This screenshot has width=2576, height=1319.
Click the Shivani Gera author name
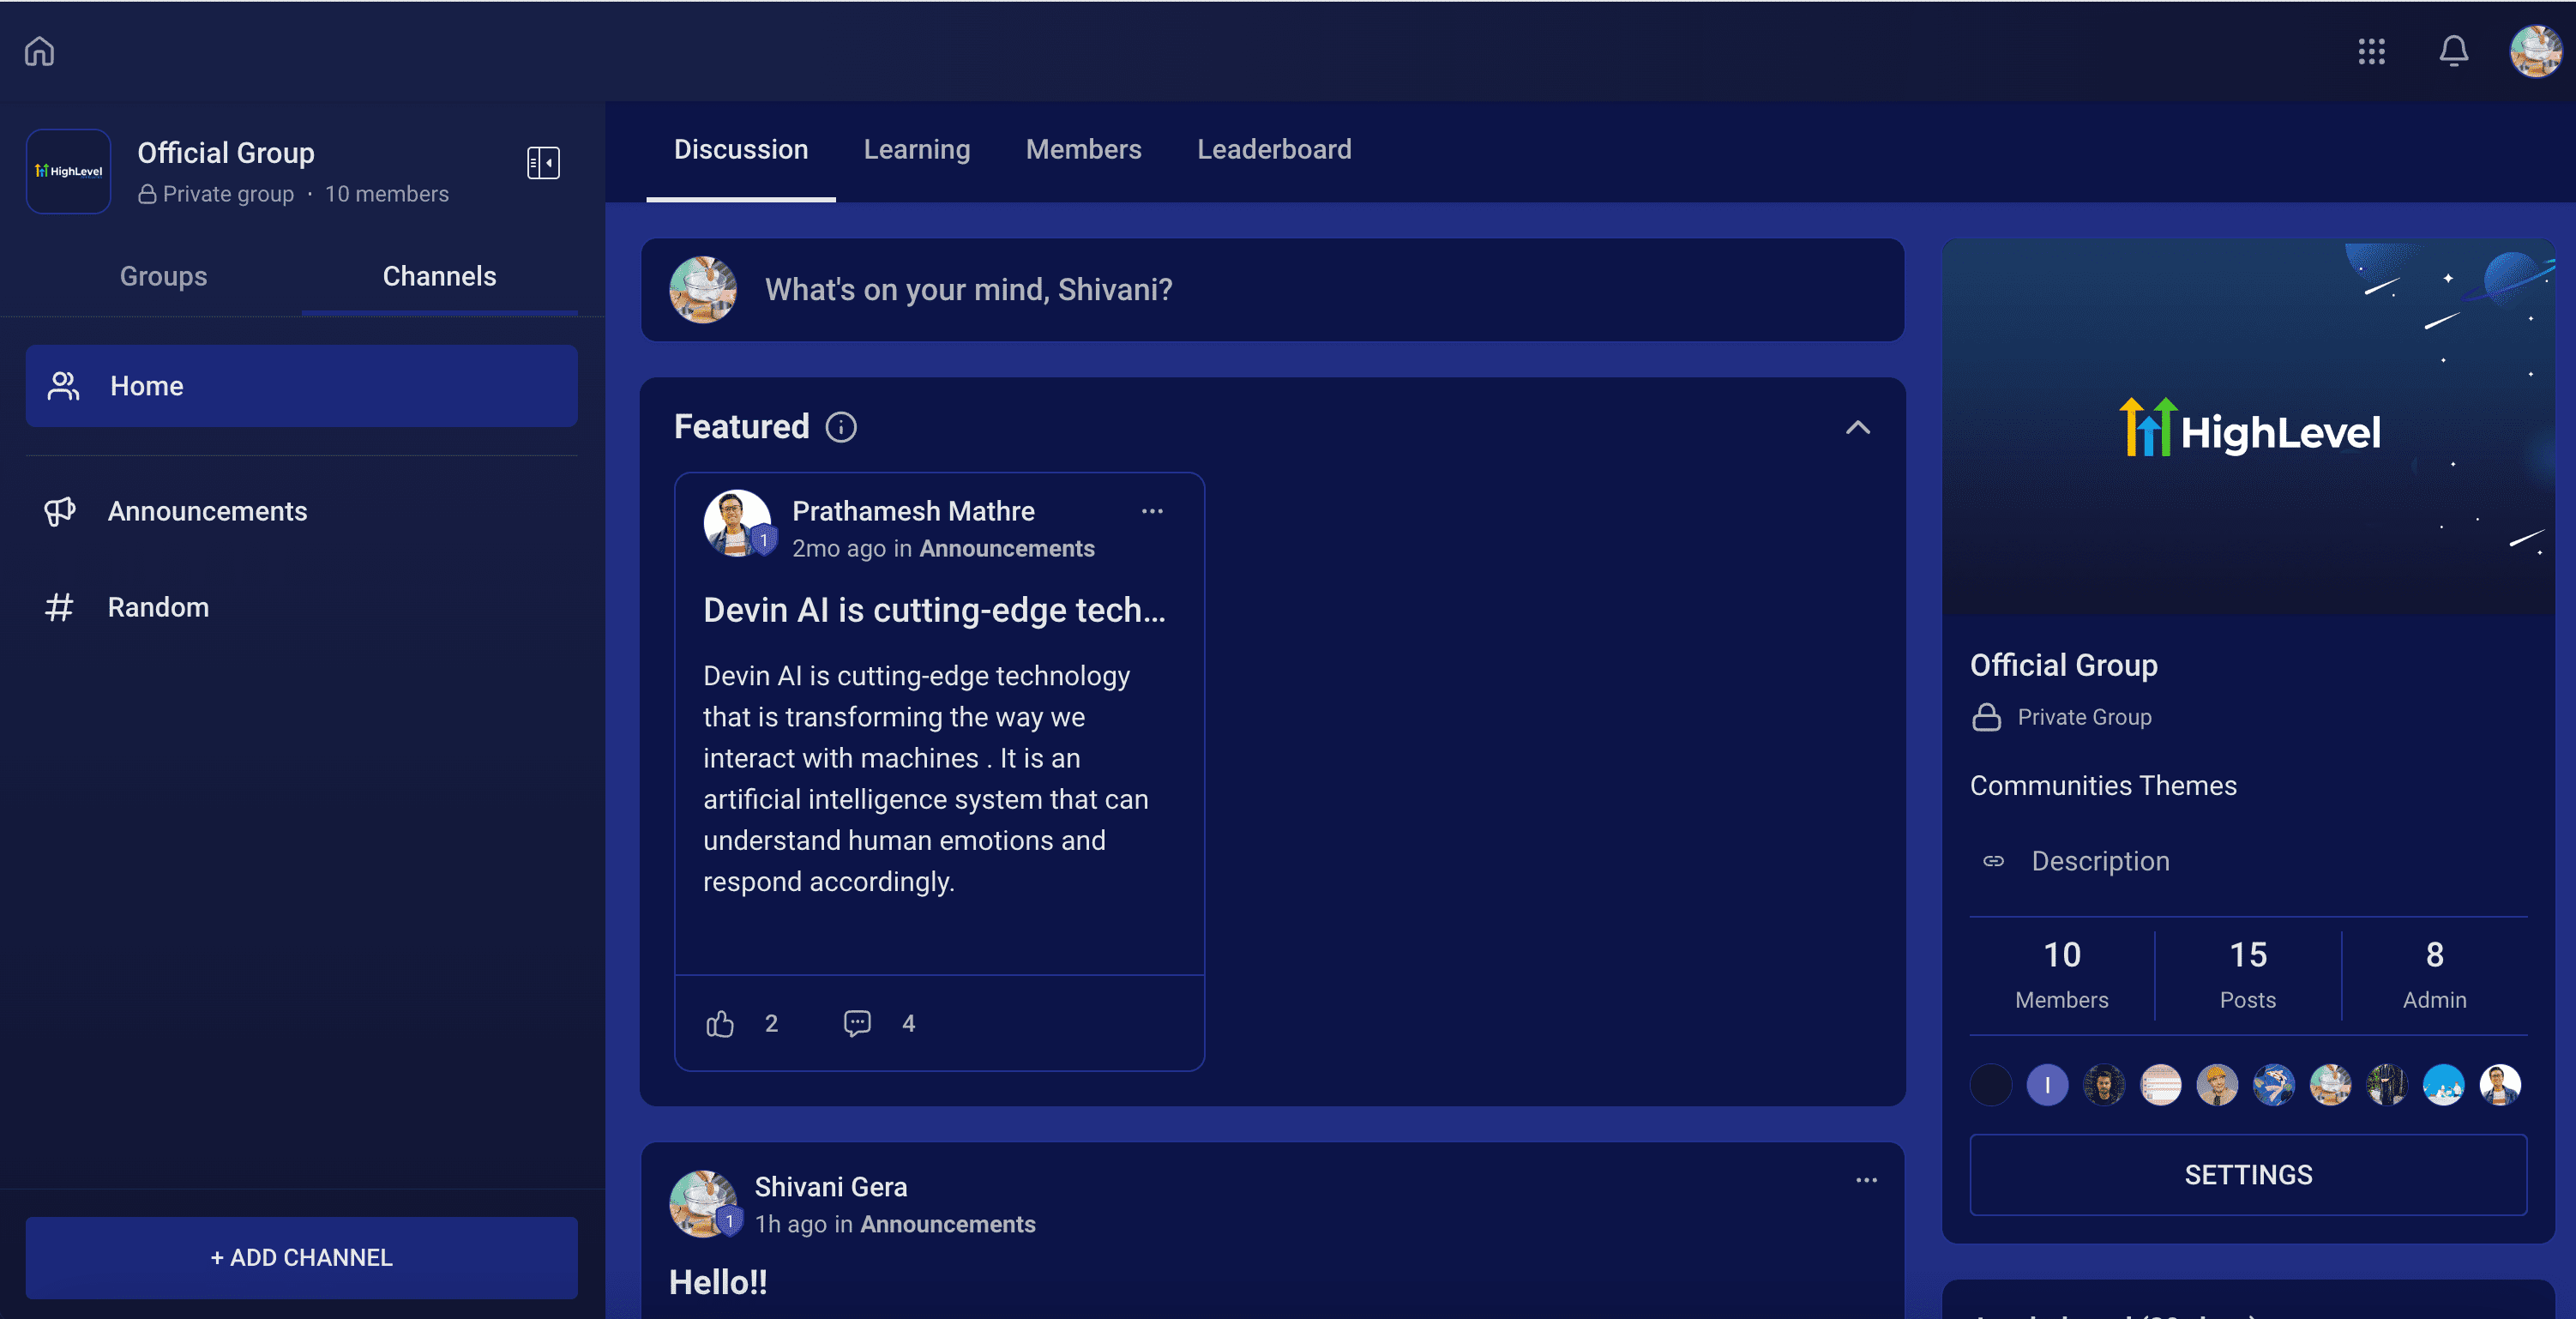coord(830,1187)
